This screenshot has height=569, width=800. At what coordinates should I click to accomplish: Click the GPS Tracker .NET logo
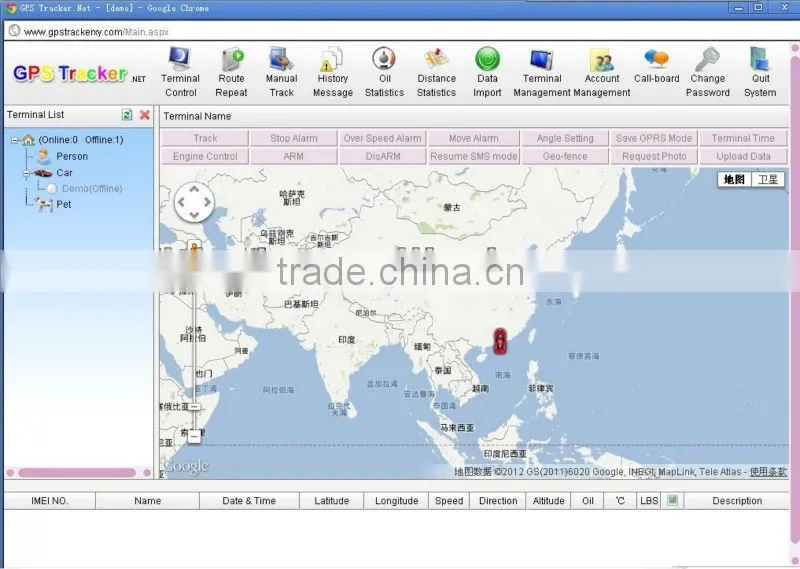(79, 74)
